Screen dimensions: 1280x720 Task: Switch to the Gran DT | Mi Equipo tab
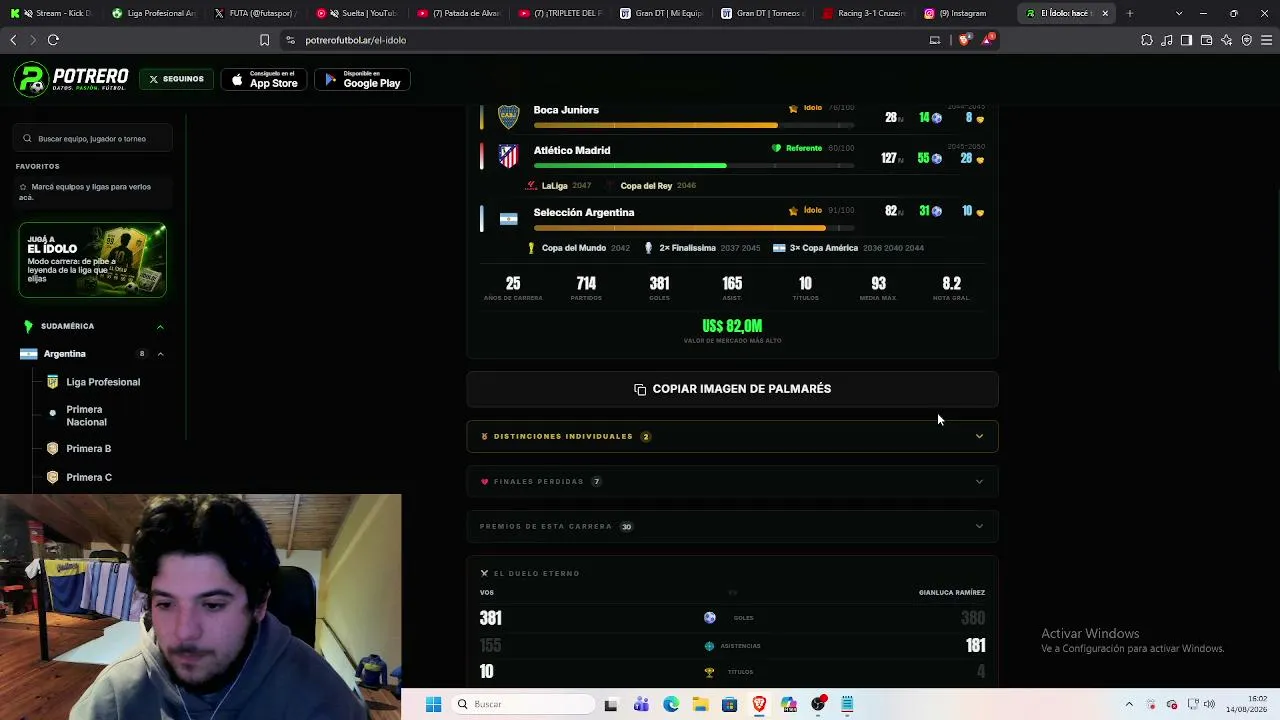pyautogui.click(x=661, y=13)
